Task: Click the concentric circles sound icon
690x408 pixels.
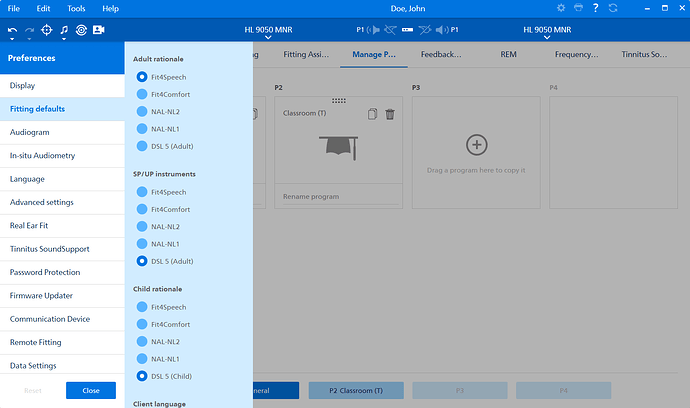Action: (81, 30)
